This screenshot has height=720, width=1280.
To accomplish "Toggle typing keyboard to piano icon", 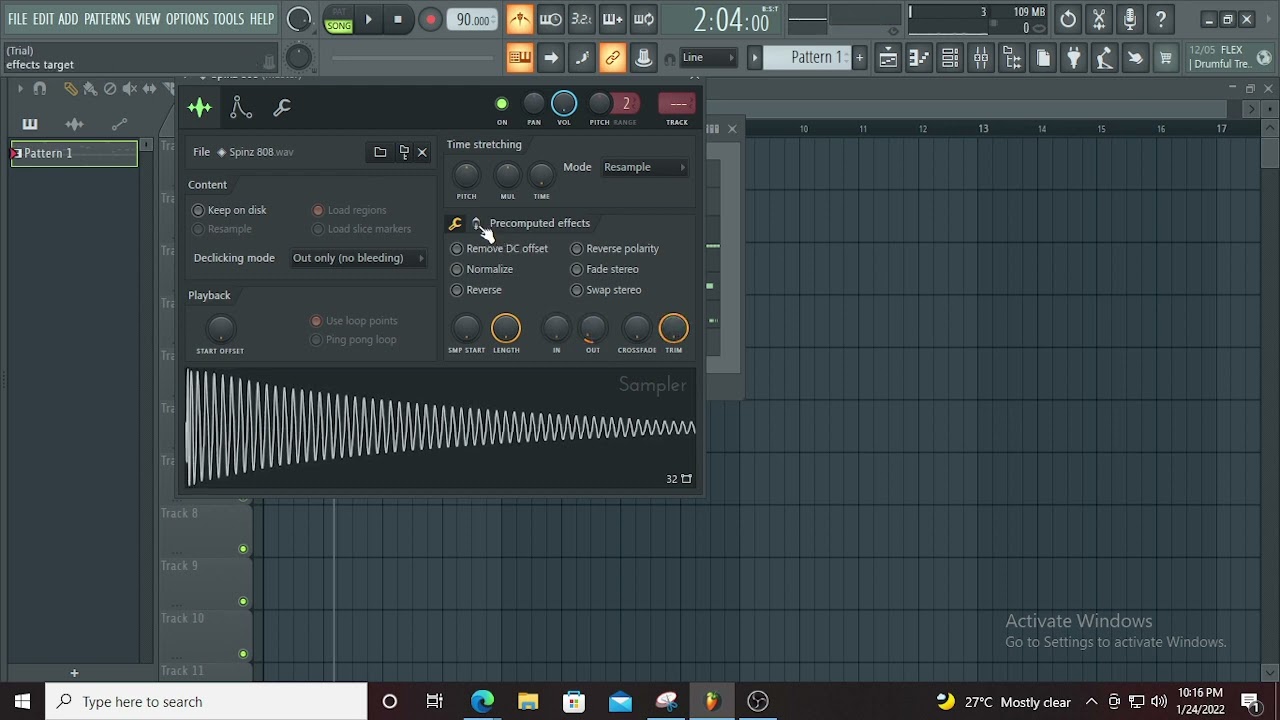I will click(x=519, y=58).
